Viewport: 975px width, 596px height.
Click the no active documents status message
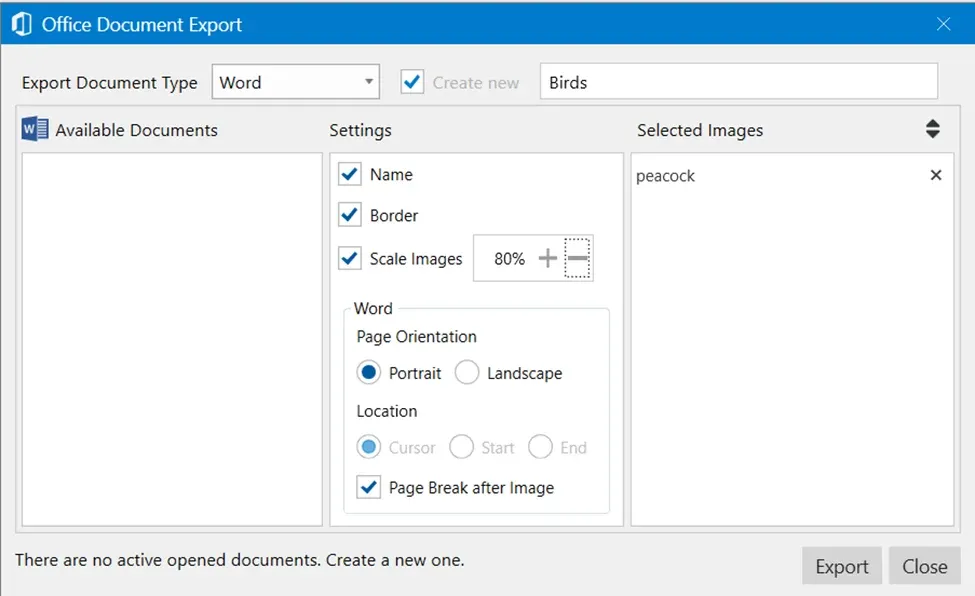239,560
